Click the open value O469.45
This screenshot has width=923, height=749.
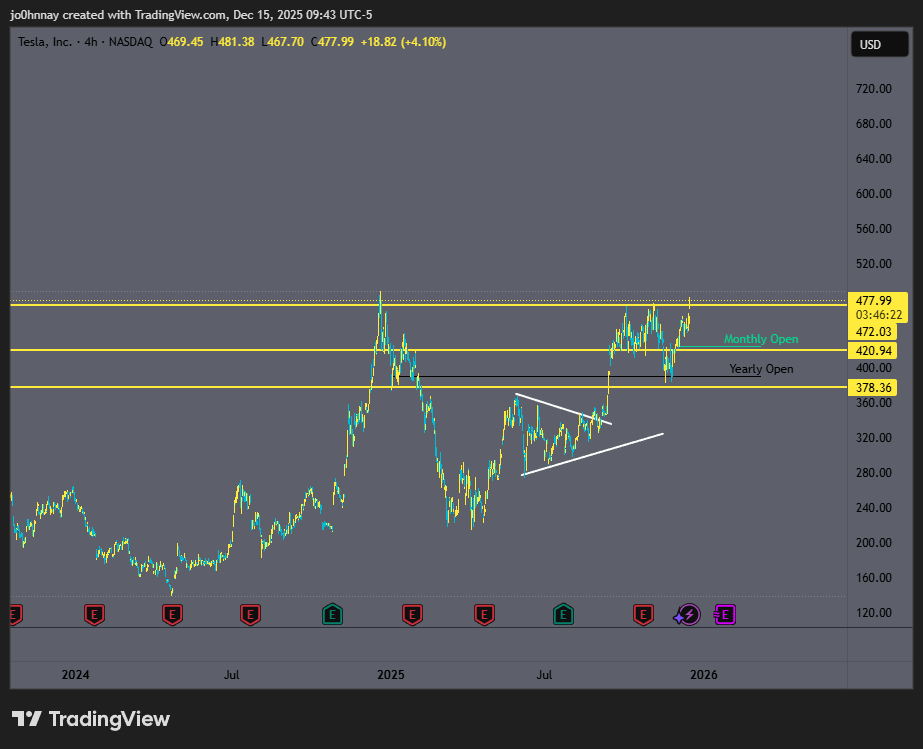(181, 42)
